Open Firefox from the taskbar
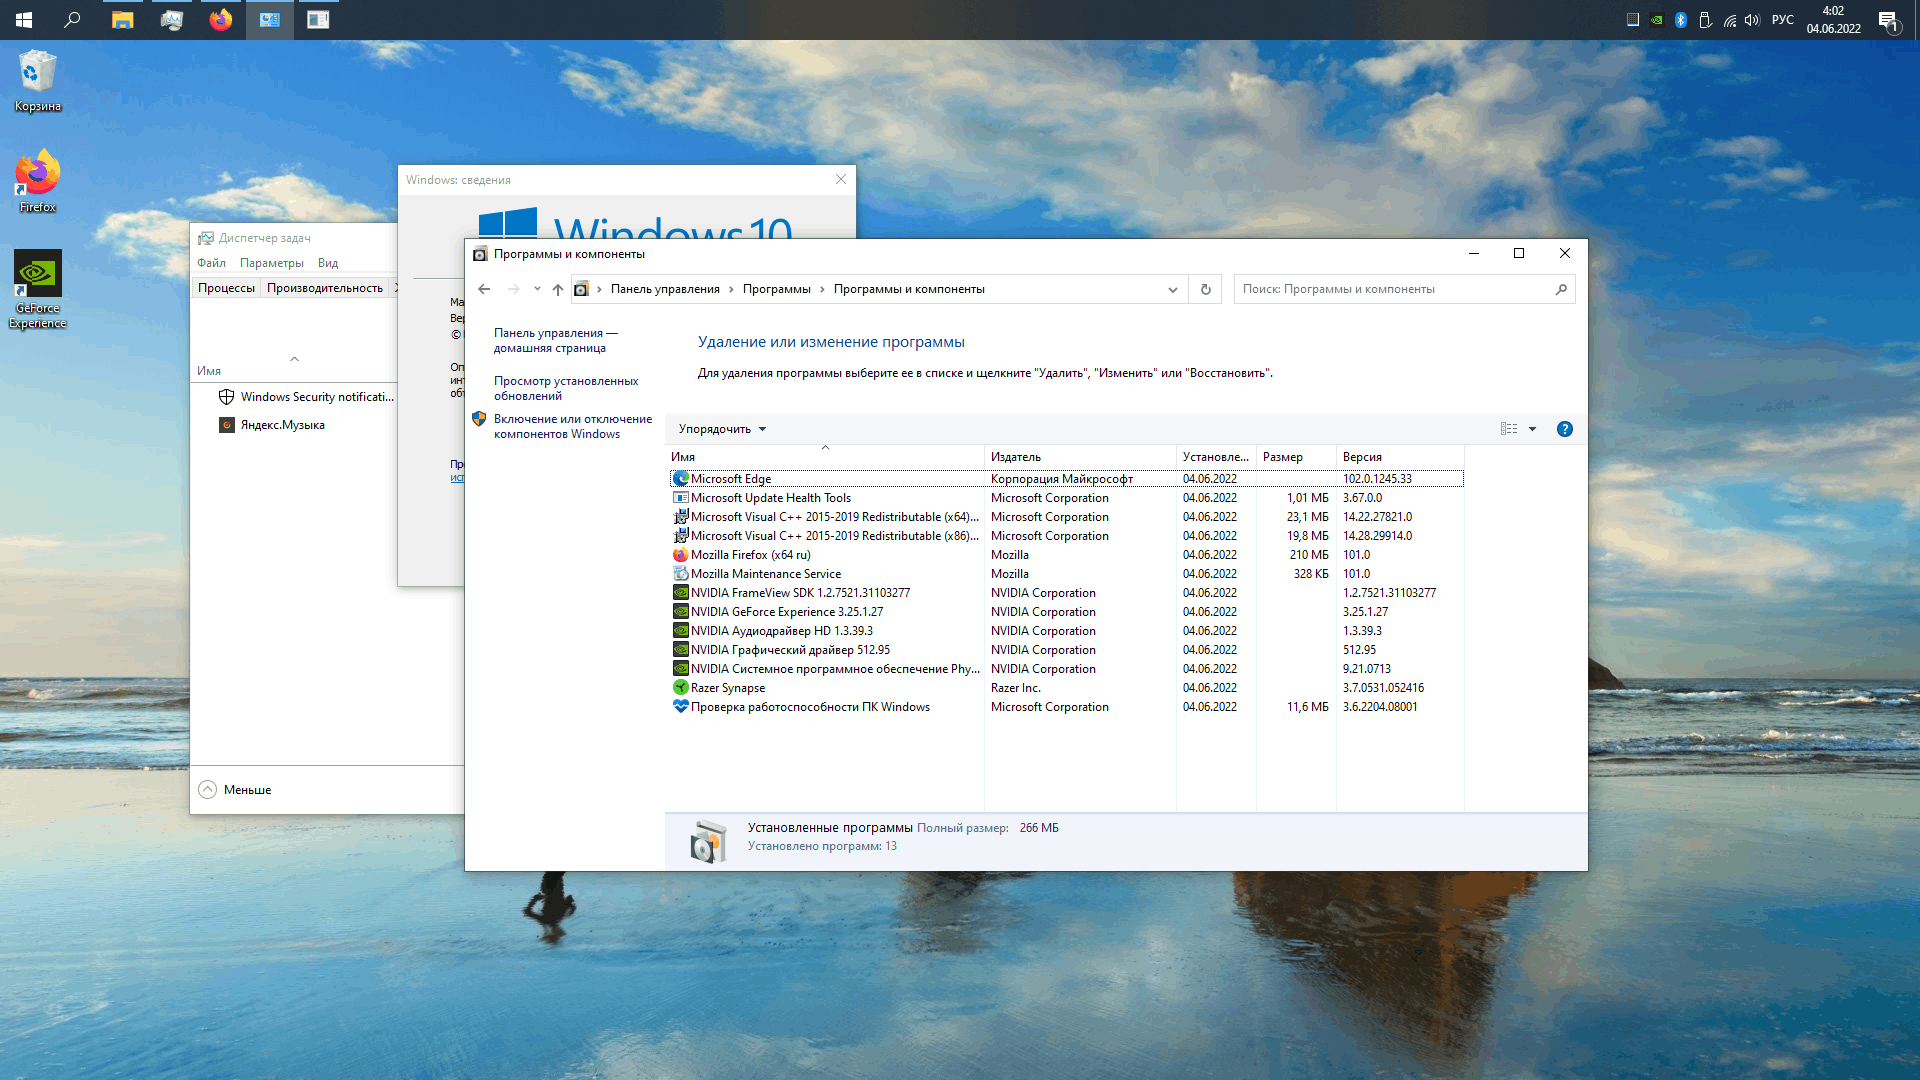The height and width of the screenshot is (1080, 1920). click(x=221, y=20)
